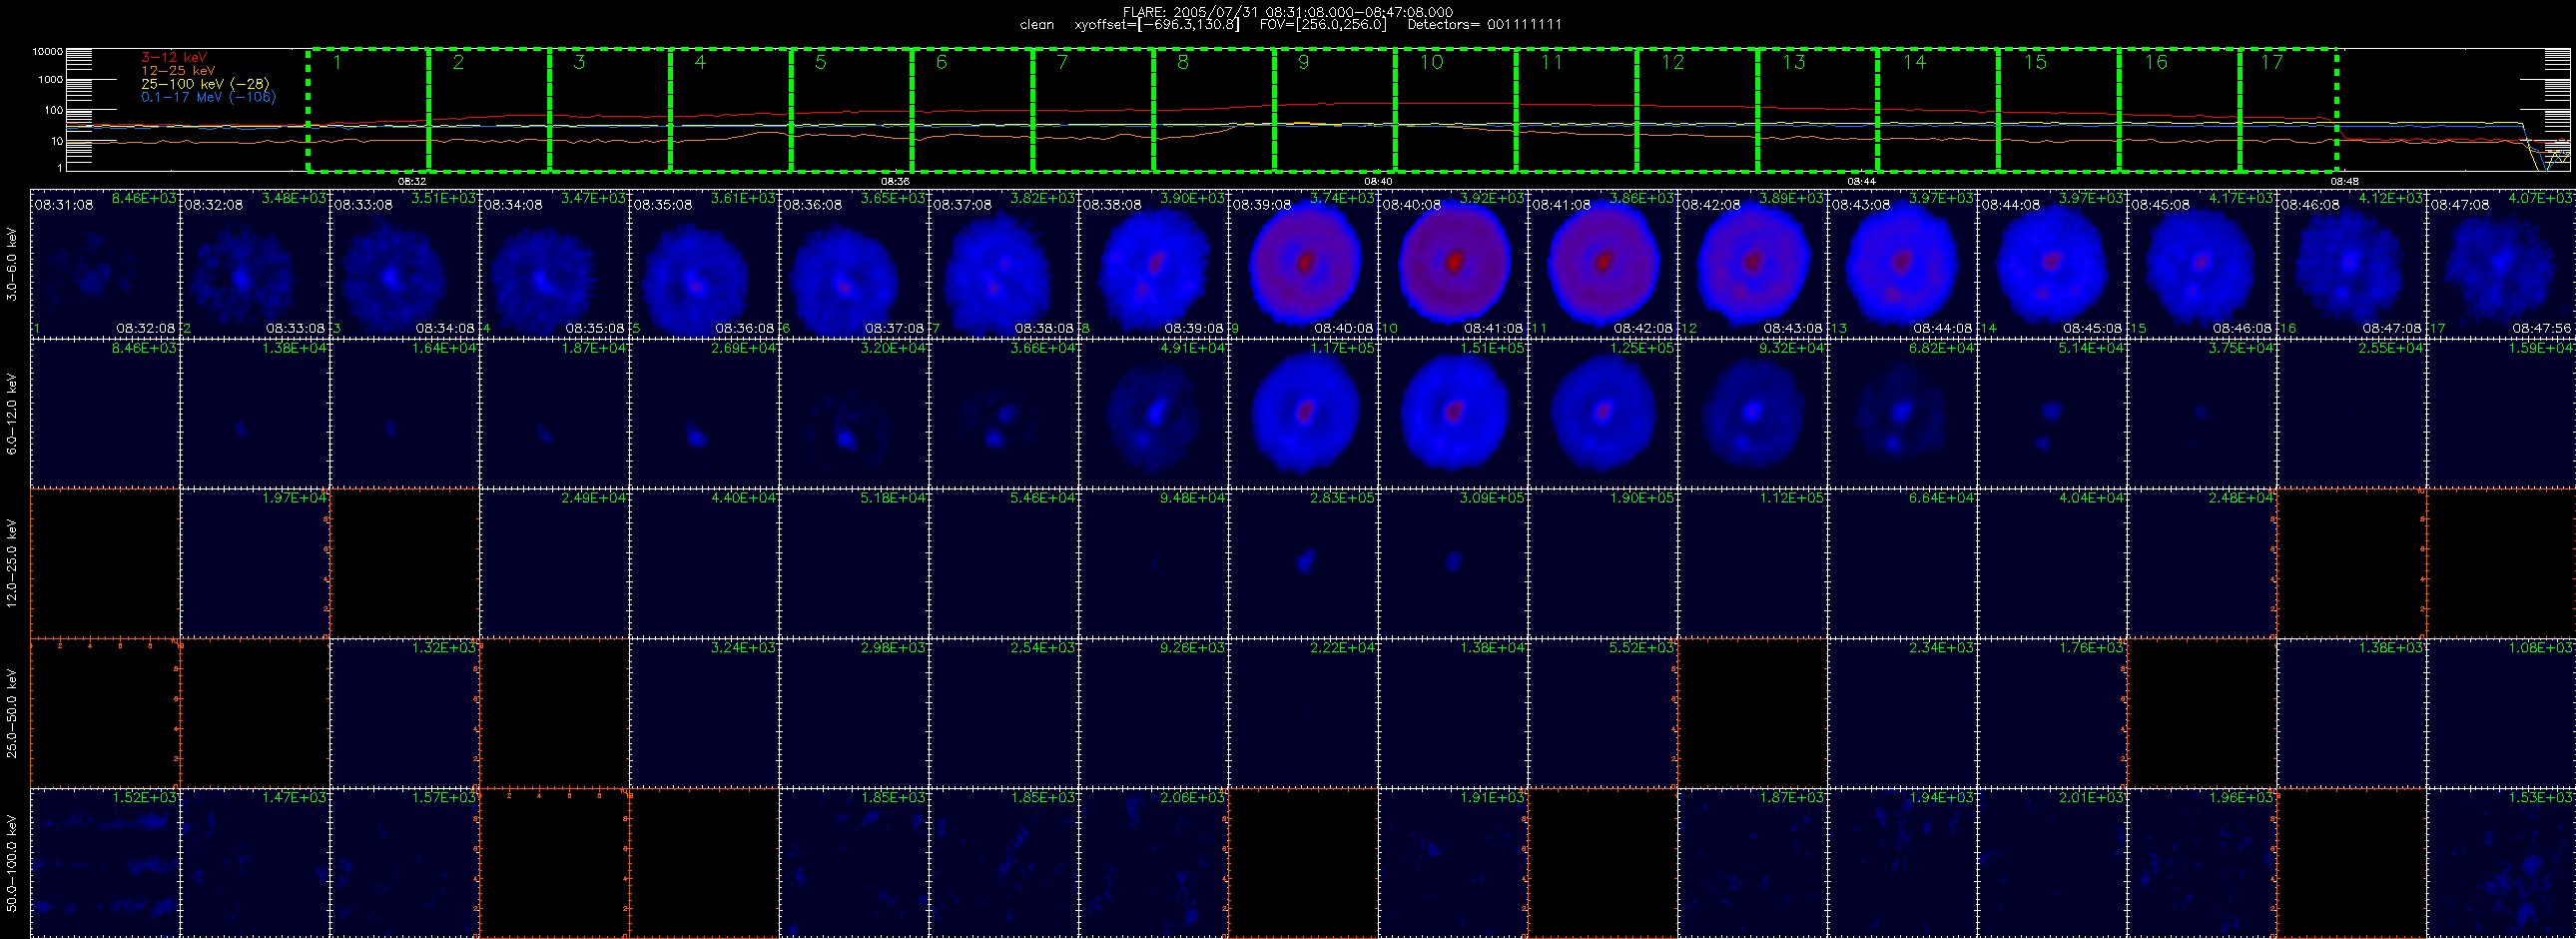Open the 3.0-6.0 keV image starting 08:40:08
The width and height of the screenshot is (2576, 939).
tap(1454, 263)
